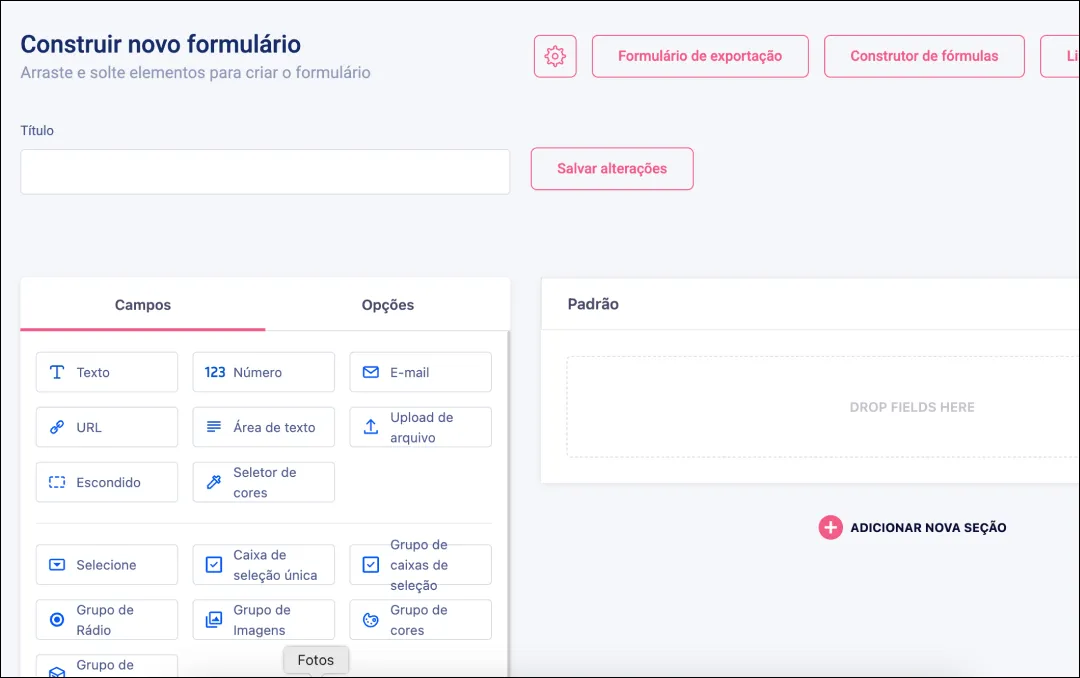Pick the Escondido hidden field element
This screenshot has width=1080, height=678.
pos(106,482)
